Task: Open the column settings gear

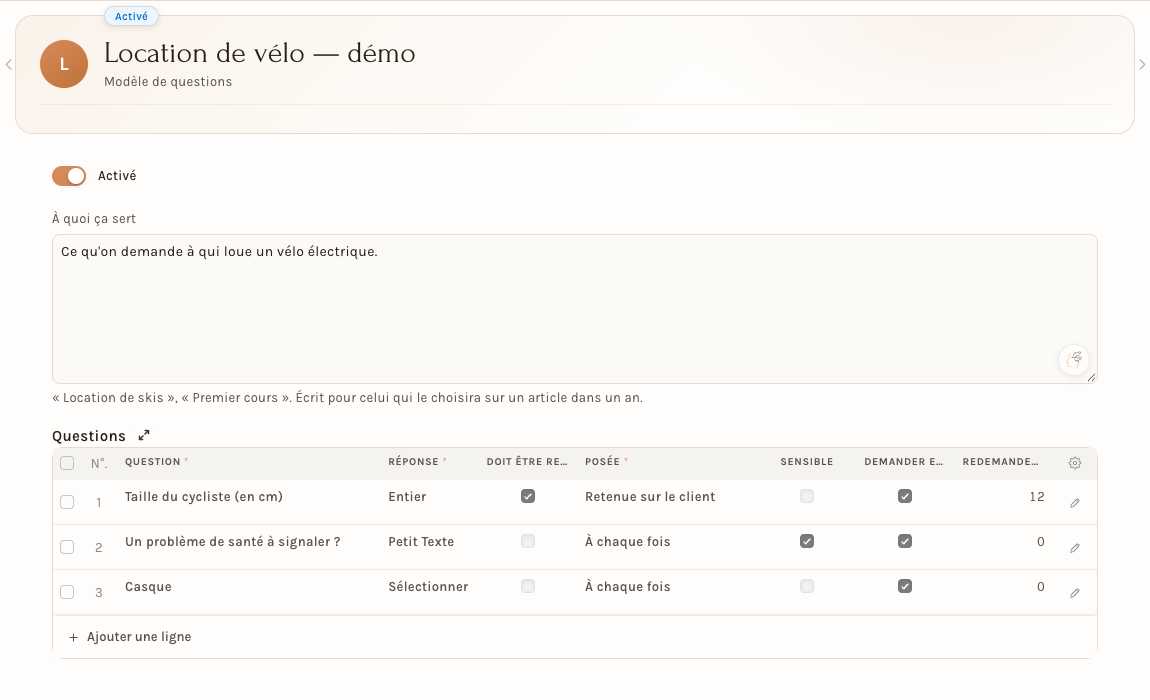Action: [x=1074, y=462]
